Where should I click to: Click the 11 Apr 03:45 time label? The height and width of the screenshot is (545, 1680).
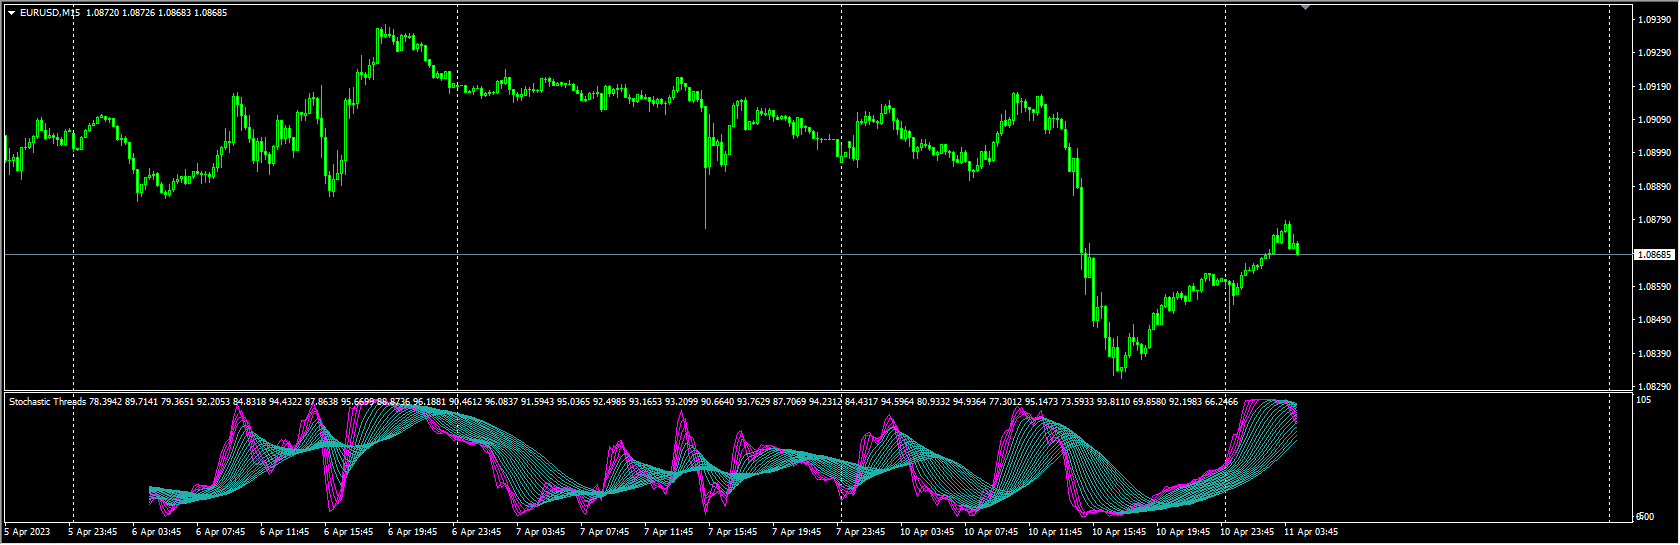[x=1310, y=532]
